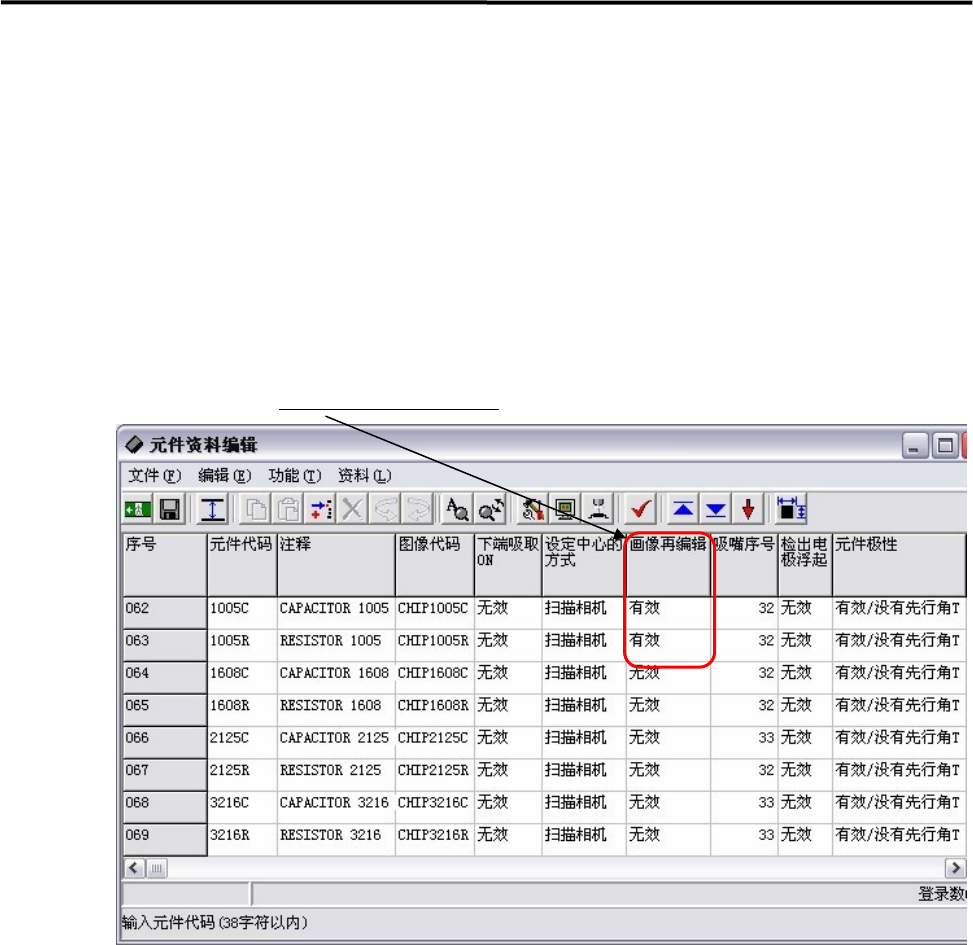Minimize the 元件资料编辑 window

point(915,446)
